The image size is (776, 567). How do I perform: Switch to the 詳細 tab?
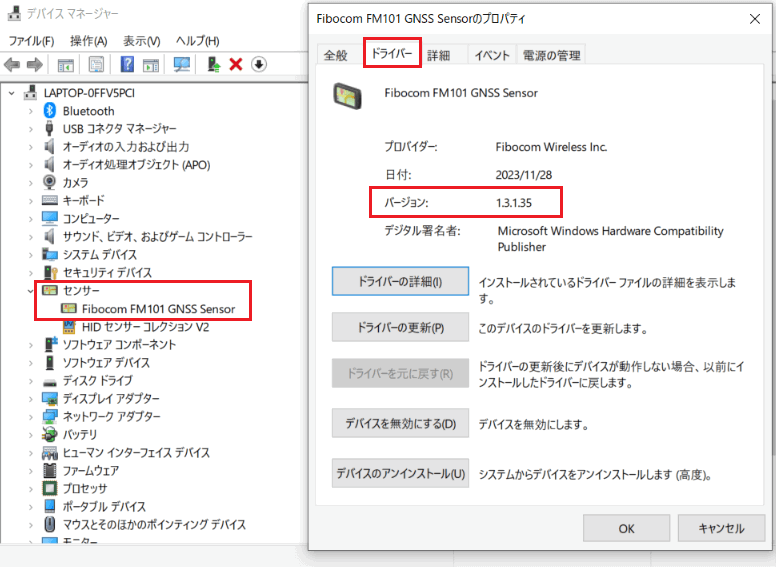tap(438, 55)
